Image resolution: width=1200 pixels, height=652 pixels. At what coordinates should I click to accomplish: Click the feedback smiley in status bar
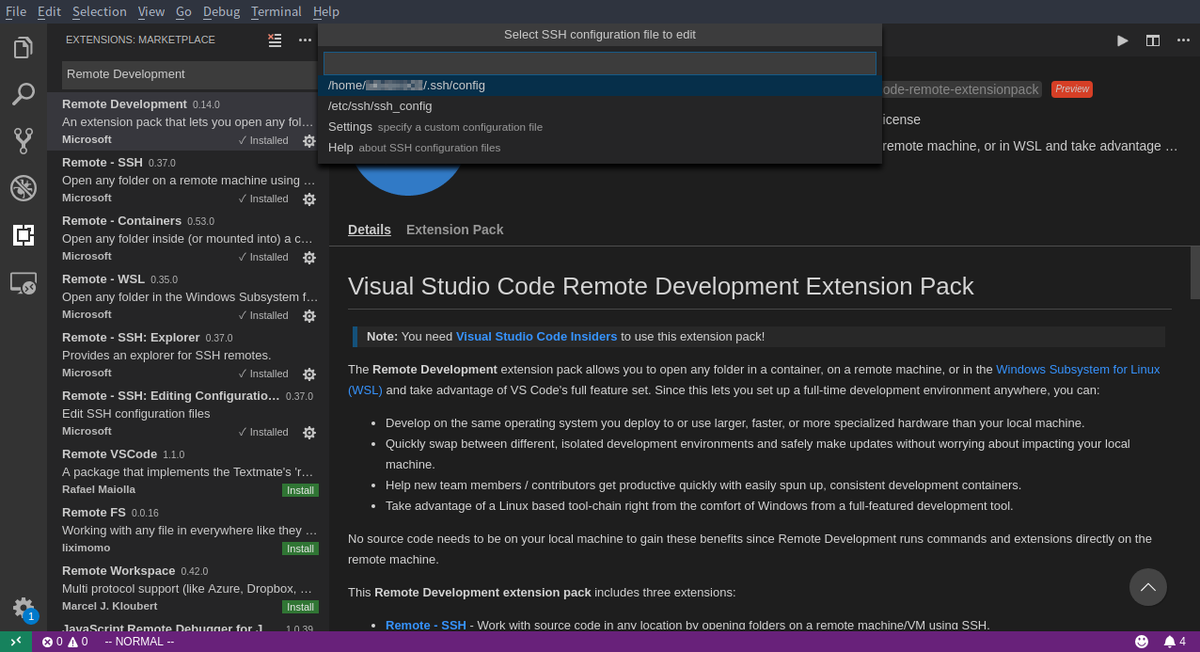[1142, 641]
